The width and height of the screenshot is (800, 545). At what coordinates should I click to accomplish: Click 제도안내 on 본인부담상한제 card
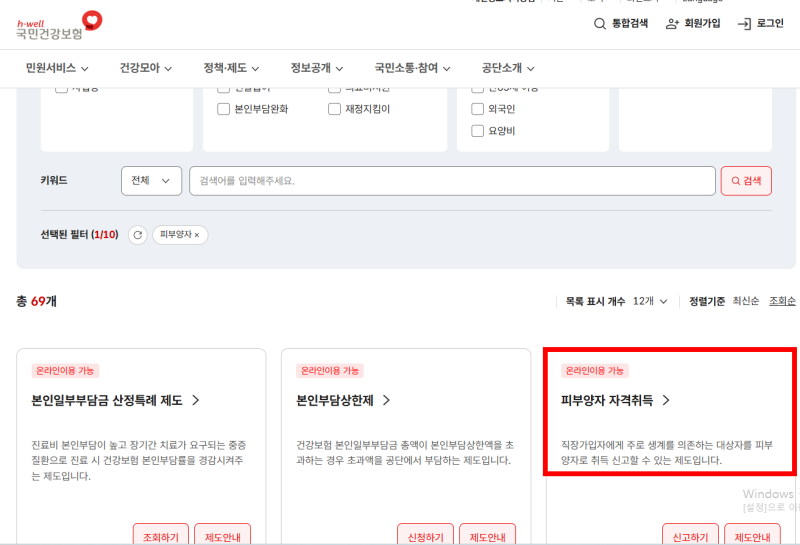tap(487, 535)
